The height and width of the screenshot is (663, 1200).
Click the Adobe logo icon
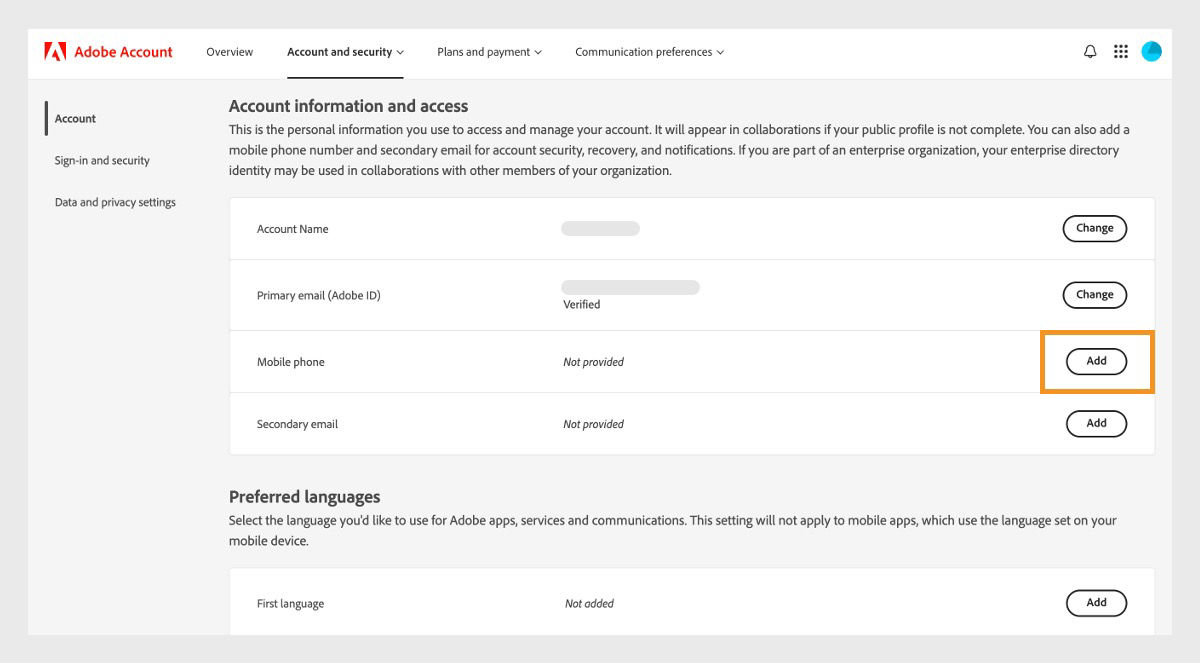pyautogui.click(x=55, y=52)
